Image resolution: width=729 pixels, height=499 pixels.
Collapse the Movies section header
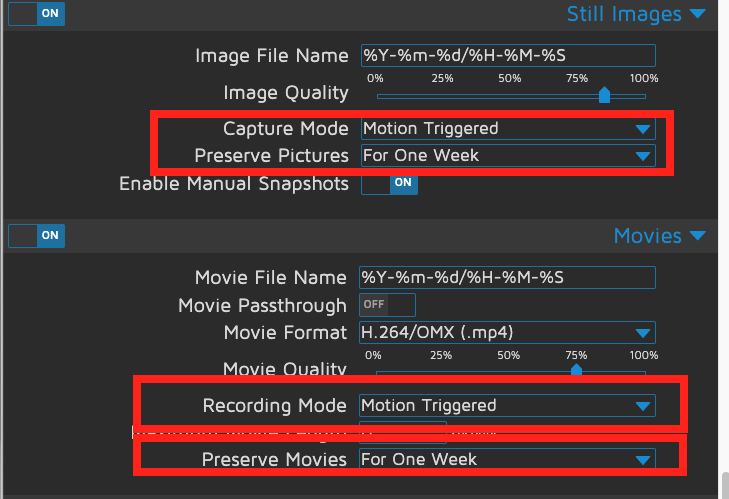point(647,236)
